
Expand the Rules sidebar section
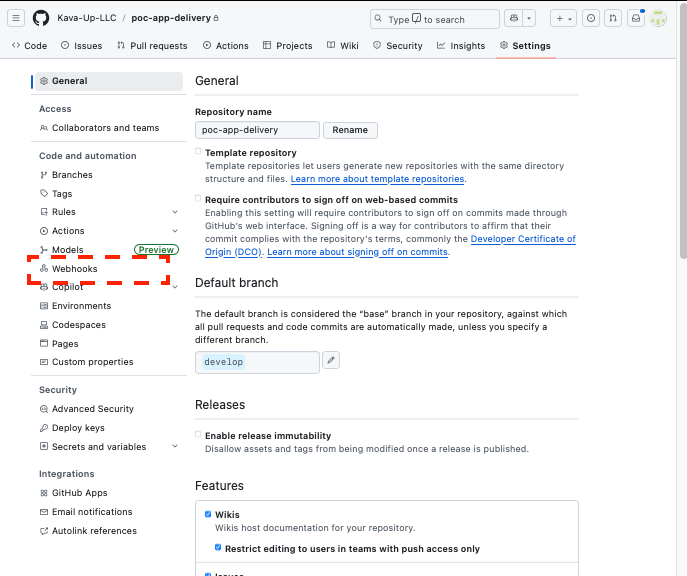[175, 212]
